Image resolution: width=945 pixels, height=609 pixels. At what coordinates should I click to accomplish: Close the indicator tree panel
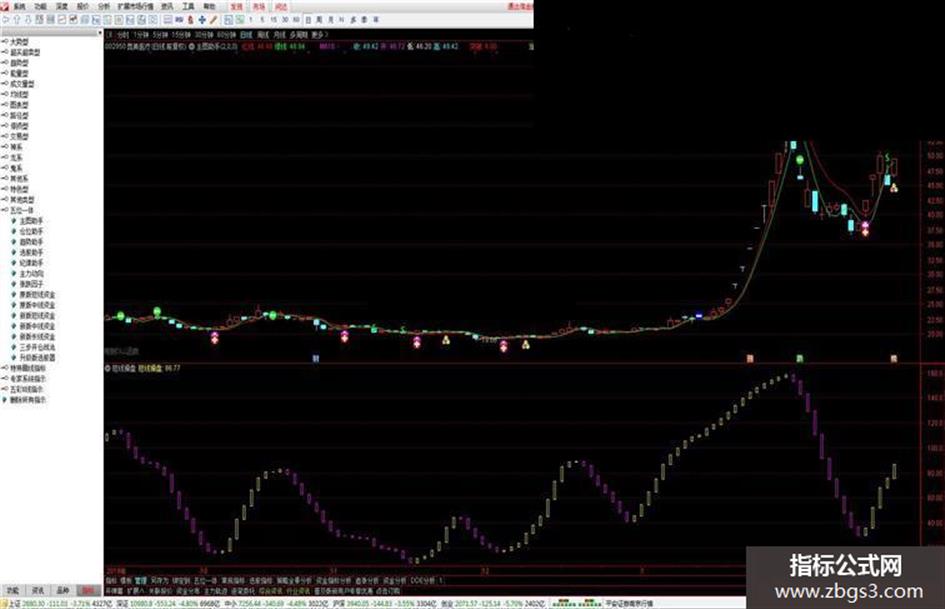[x=99, y=33]
